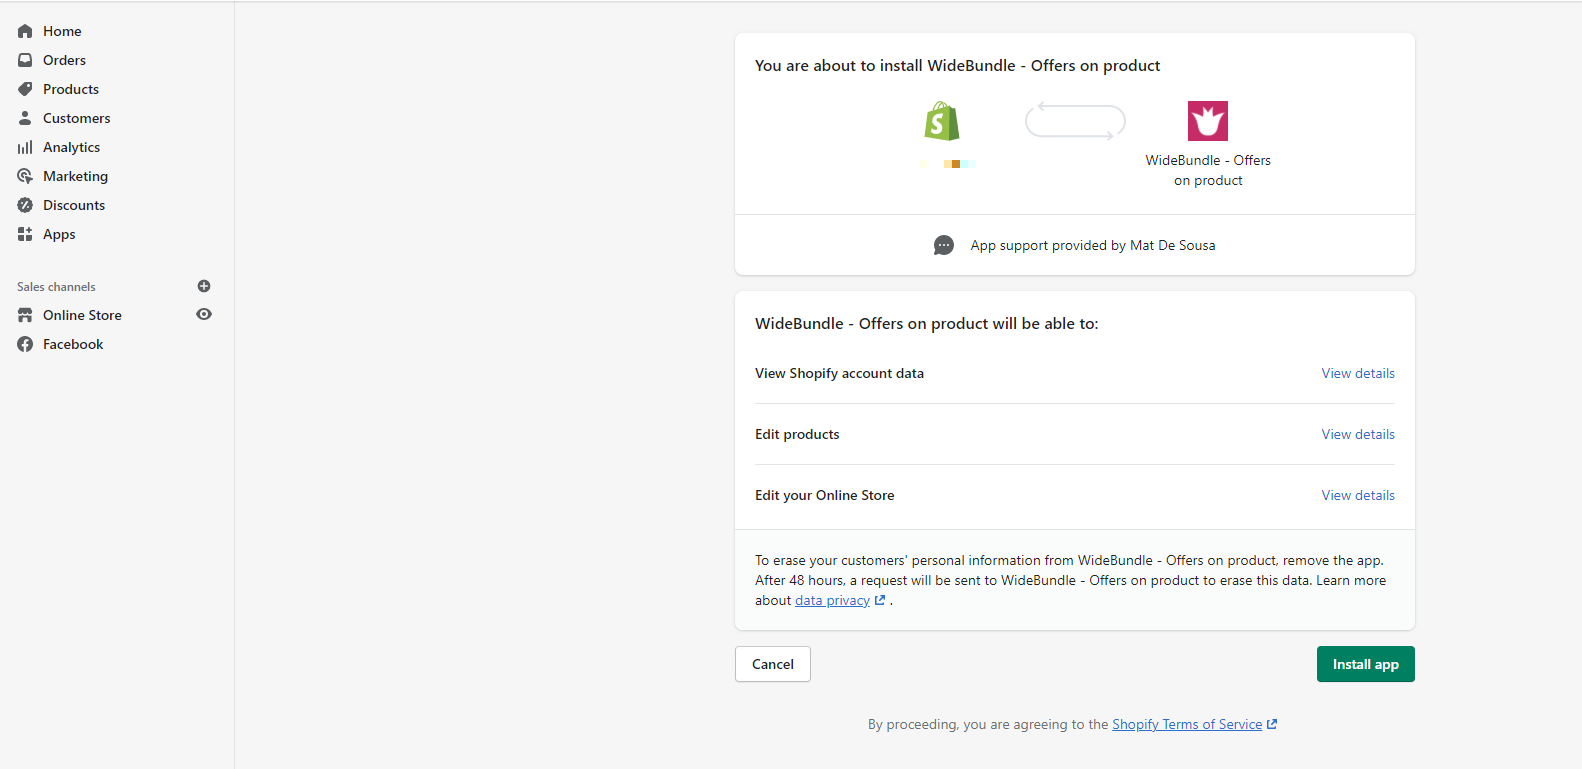Click the Sales channels heading
1582x769 pixels.
pos(56,287)
